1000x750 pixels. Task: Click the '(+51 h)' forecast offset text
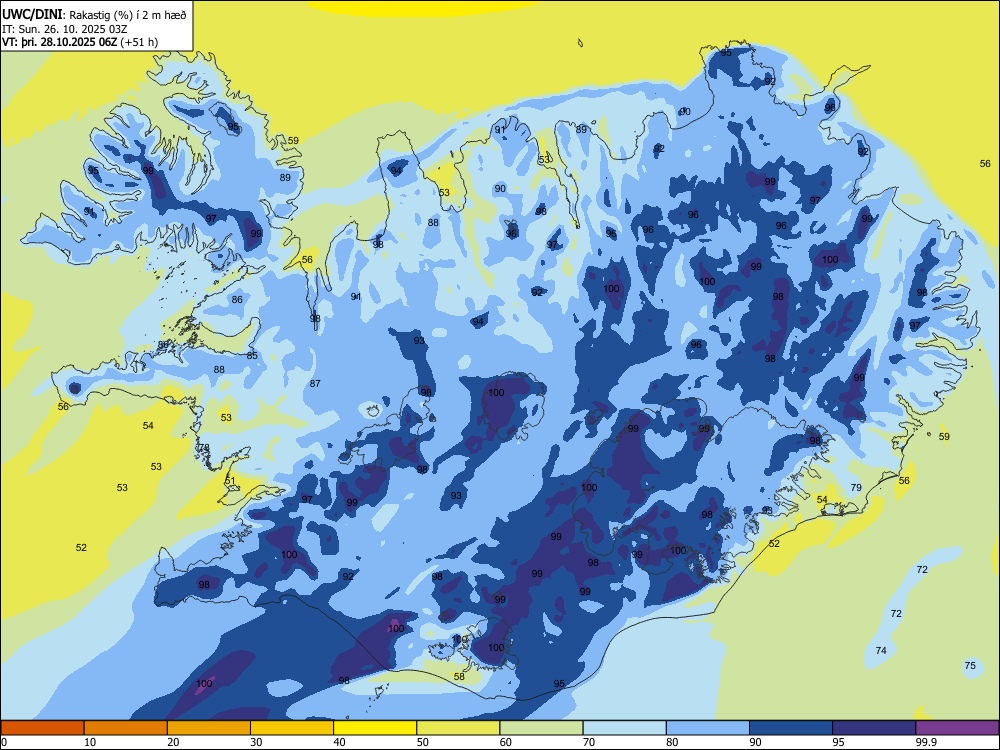tap(139, 42)
